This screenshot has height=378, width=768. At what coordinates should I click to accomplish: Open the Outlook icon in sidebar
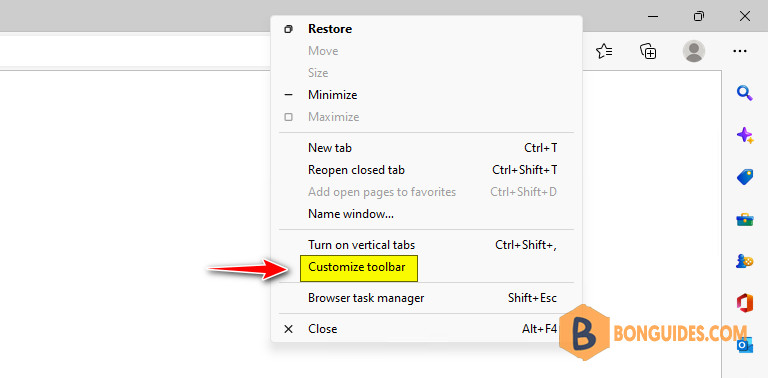click(x=744, y=344)
